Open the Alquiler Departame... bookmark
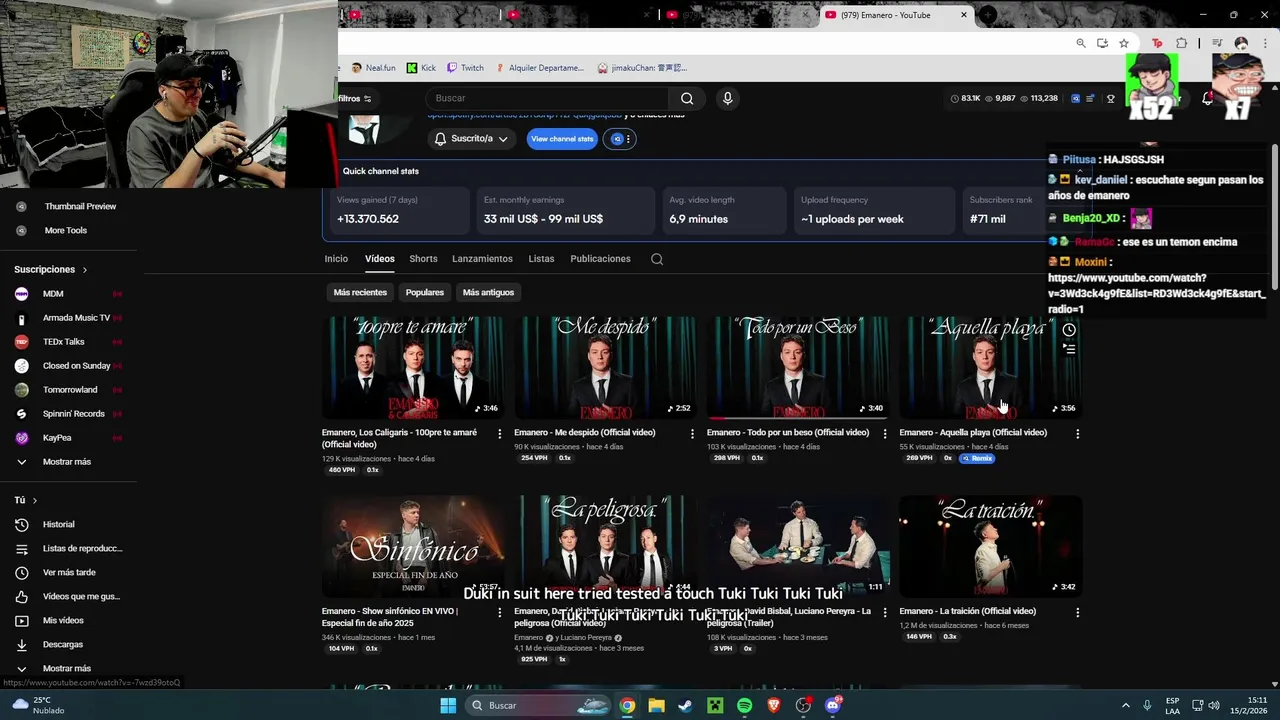 539,68
